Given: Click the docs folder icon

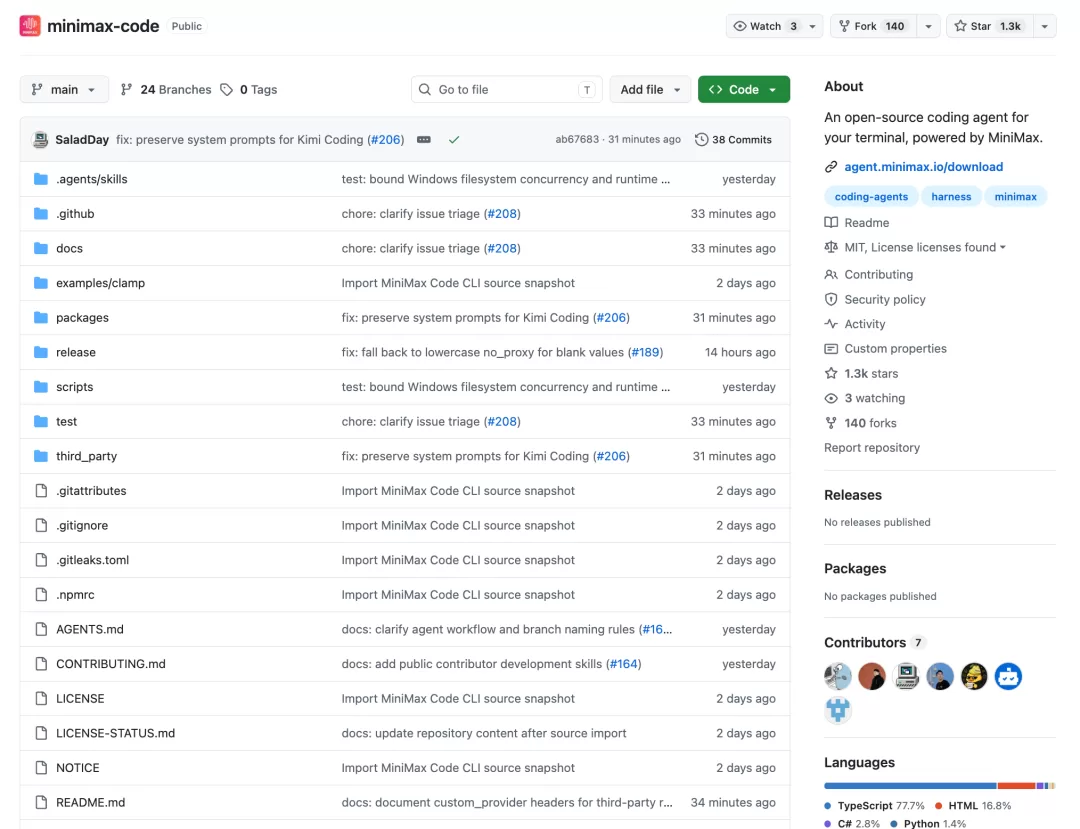Looking at the screenshot, I should (41, 248).
